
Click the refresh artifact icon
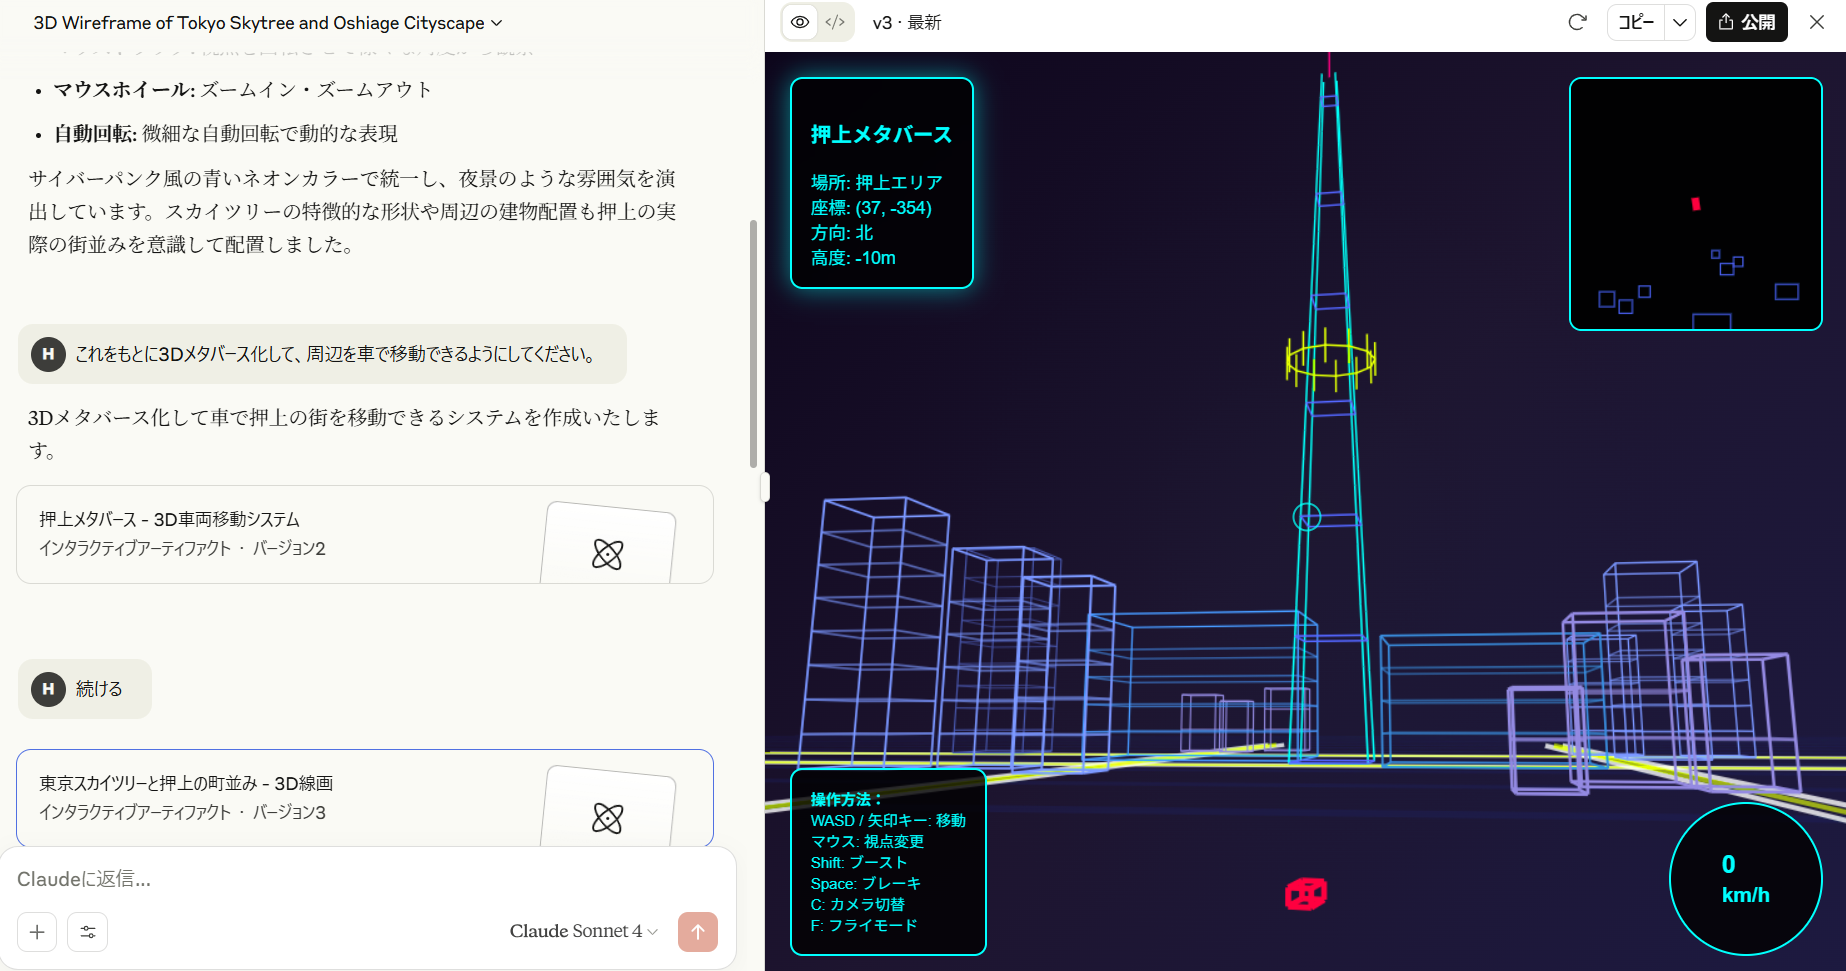[1577, 22]
